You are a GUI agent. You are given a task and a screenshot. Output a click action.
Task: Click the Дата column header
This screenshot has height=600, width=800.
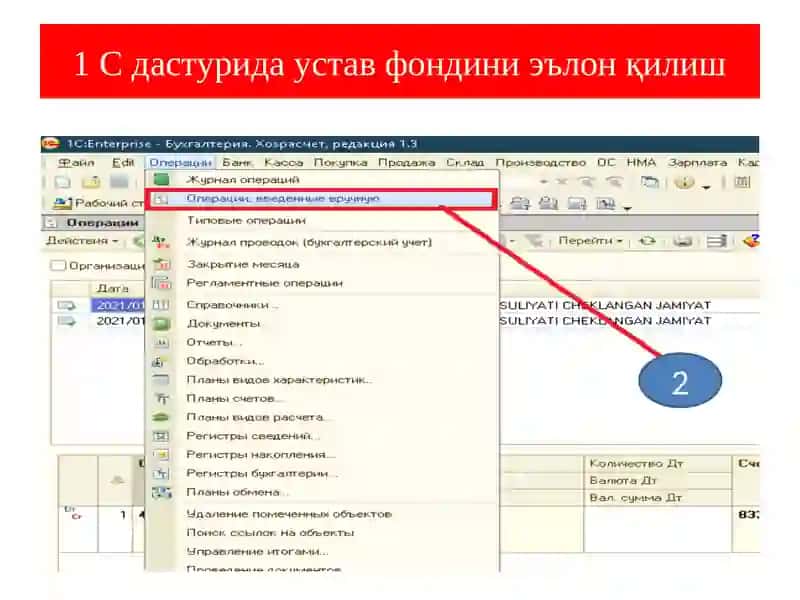[113, 289]
